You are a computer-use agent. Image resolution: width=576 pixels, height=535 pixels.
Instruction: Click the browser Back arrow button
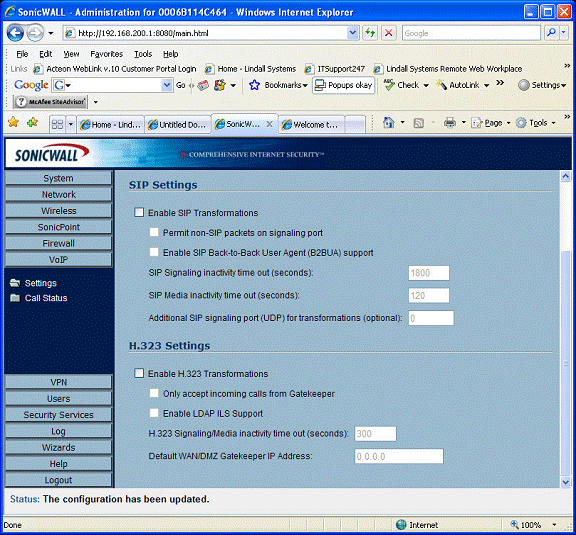(x=15, y=33)
